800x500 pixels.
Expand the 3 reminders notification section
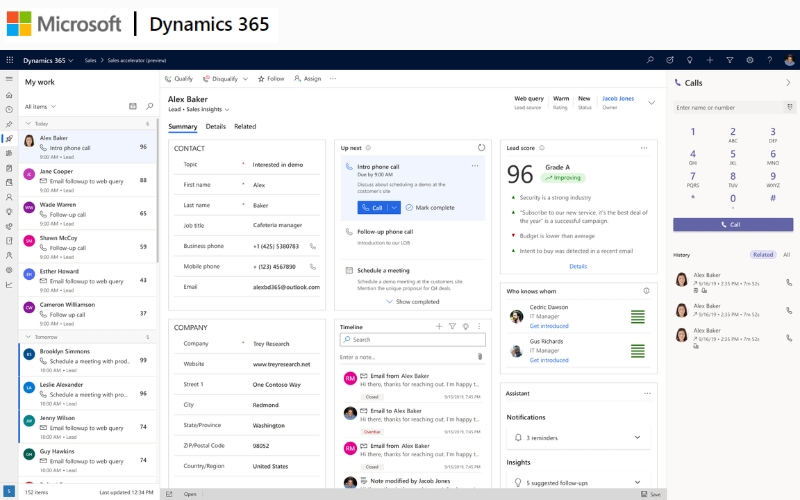click(x=637, y=437)
